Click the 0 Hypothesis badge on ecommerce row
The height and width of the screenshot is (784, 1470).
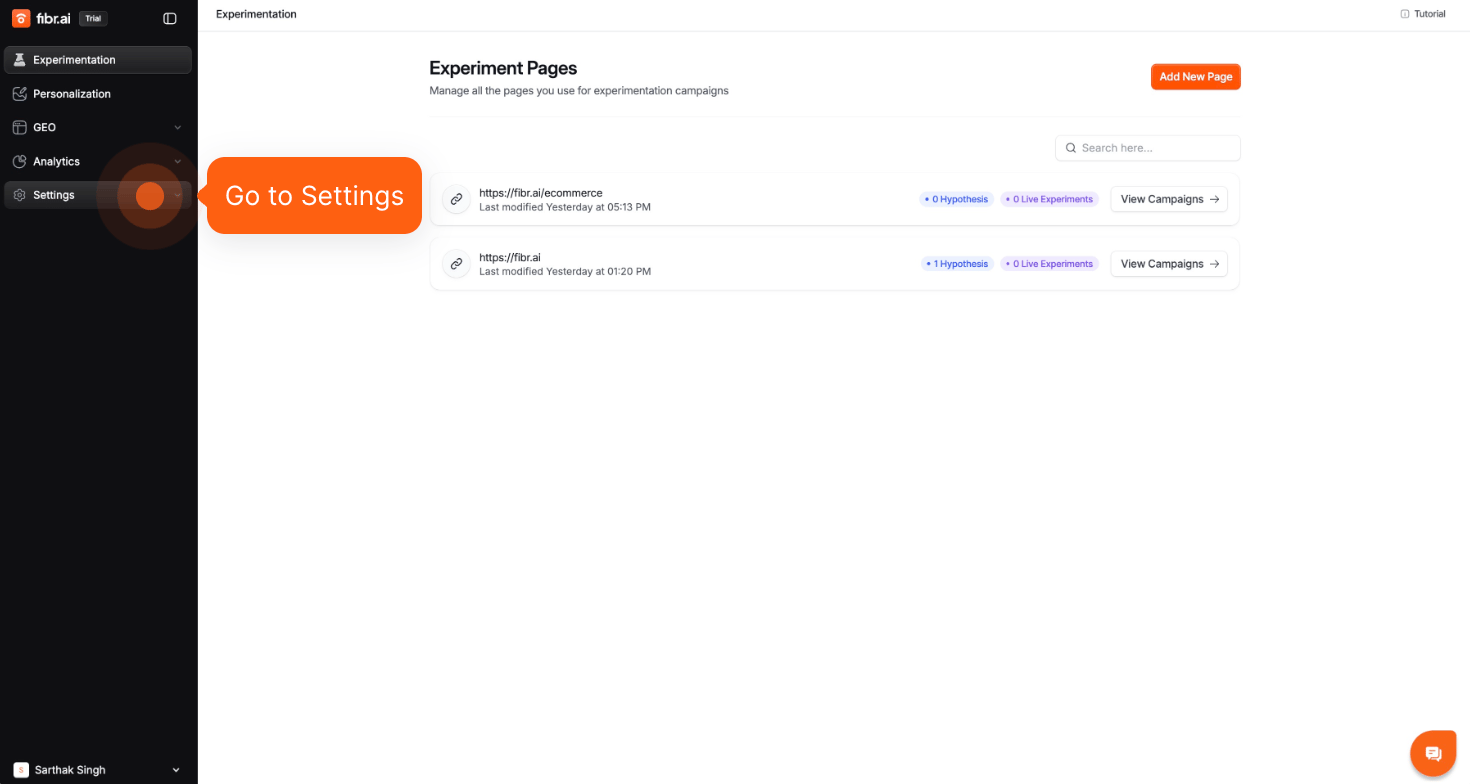[x=957, y=199]
